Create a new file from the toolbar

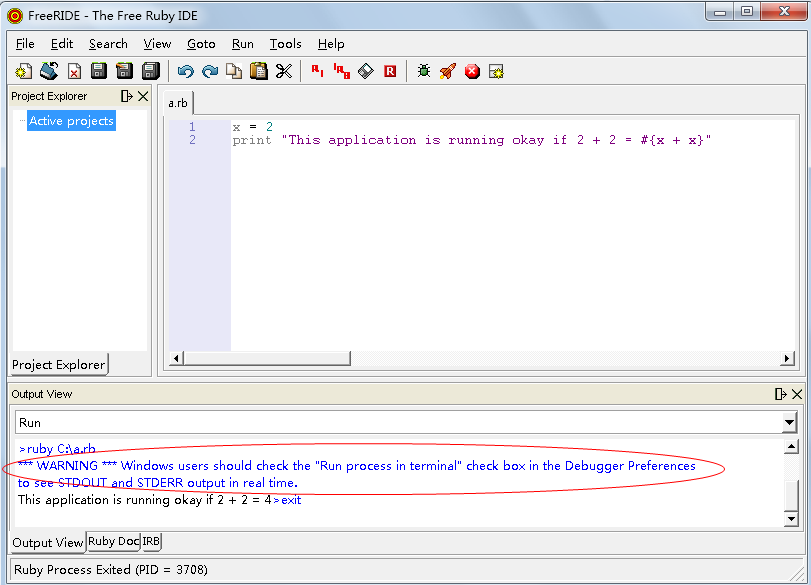(x=23, y=71)
